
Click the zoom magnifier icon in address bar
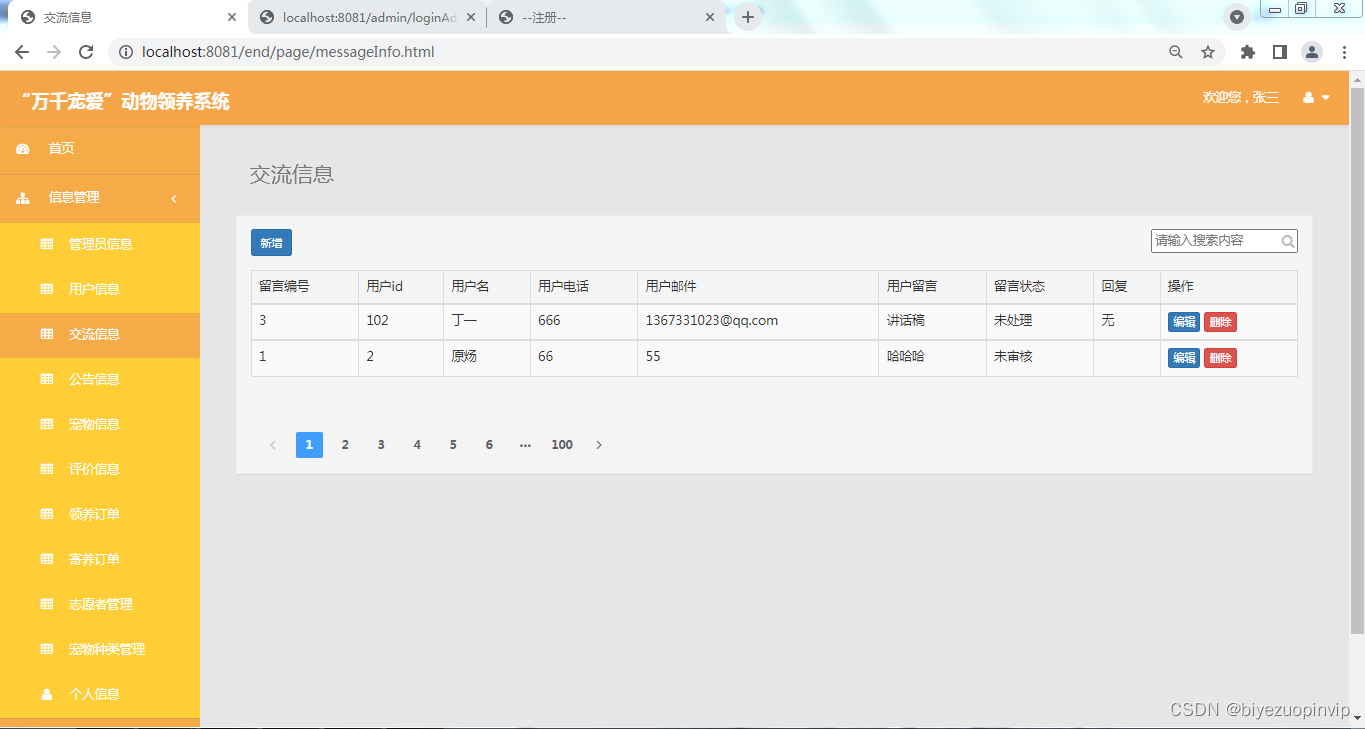pos(1176,52)
